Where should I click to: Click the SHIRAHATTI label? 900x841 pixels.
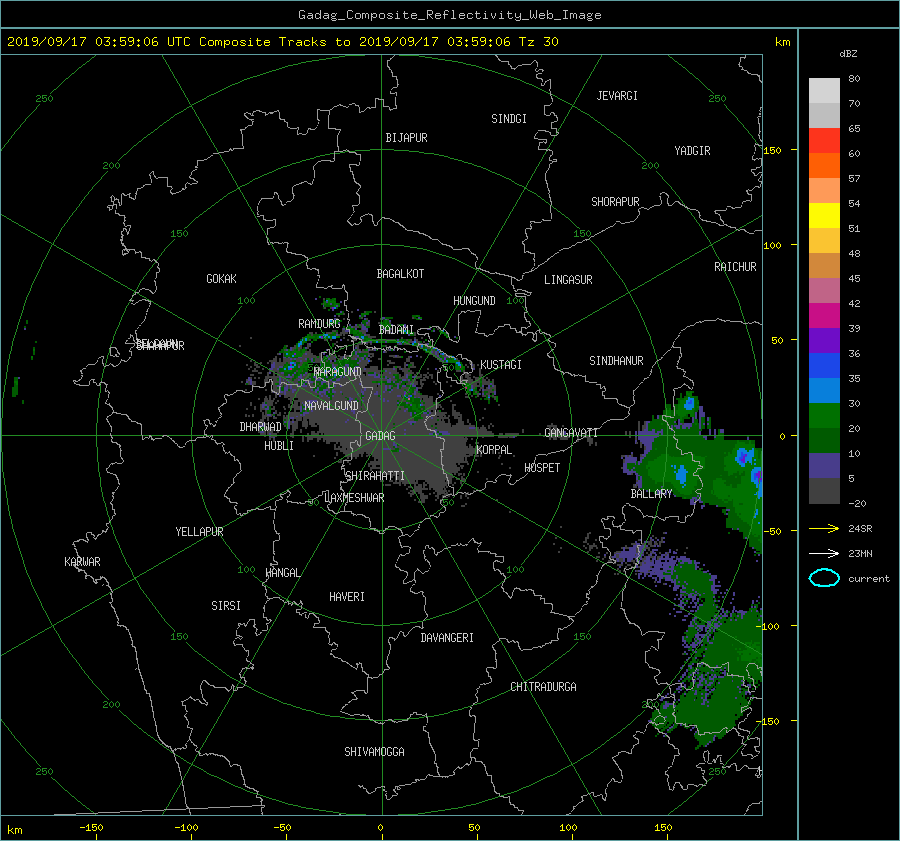click(374, 476)
